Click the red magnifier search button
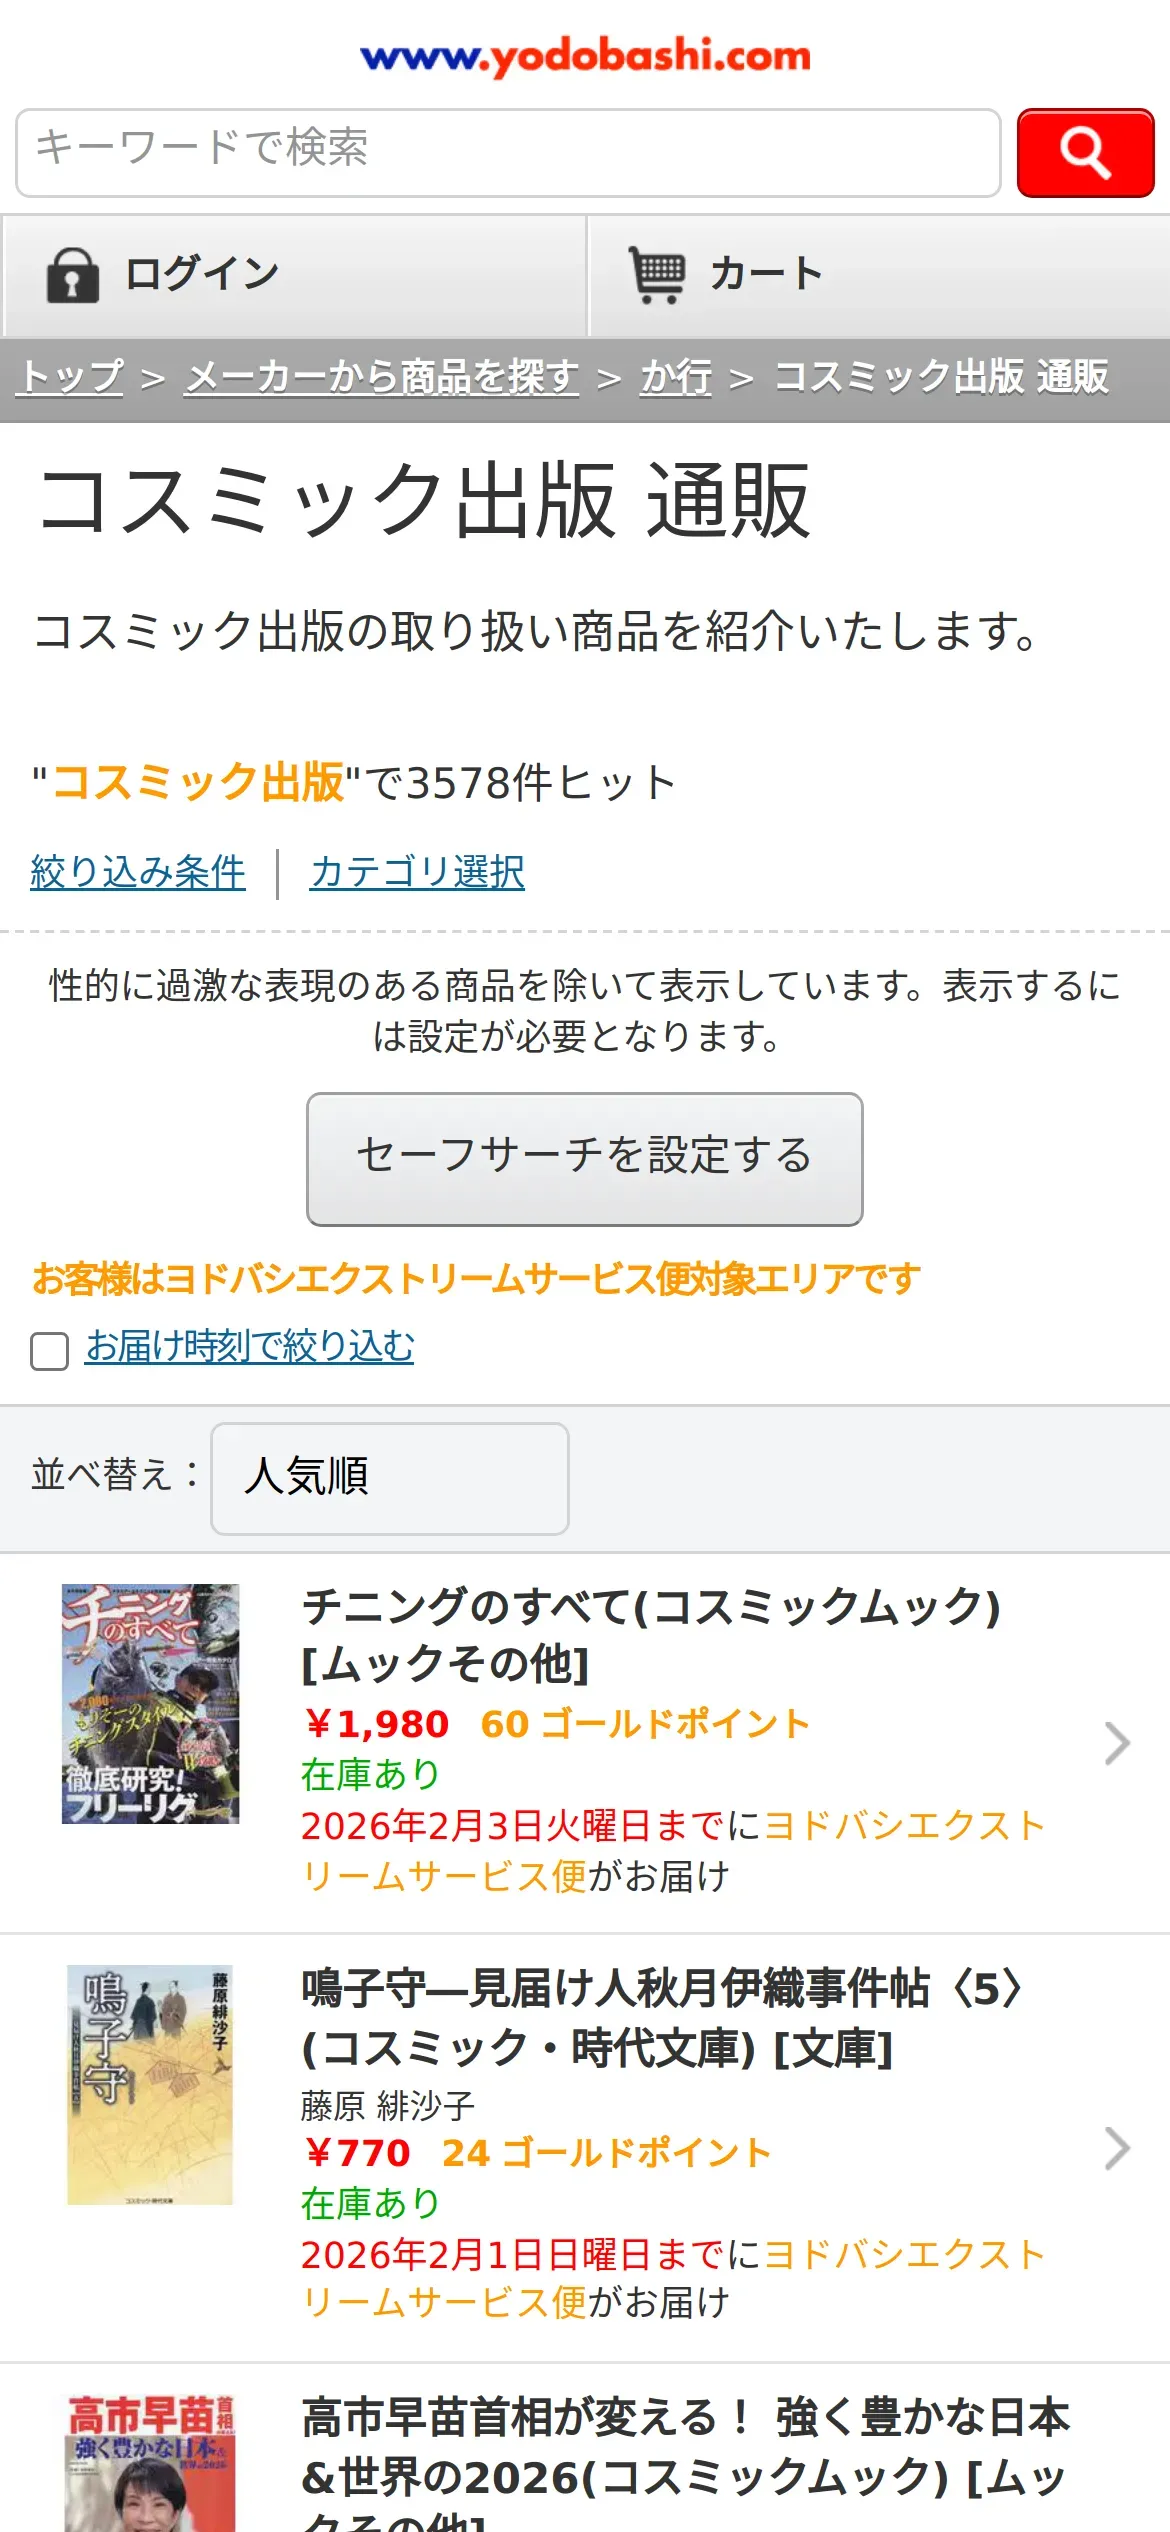The height and width of the screenshot is (2532, 1170). 1085,153
